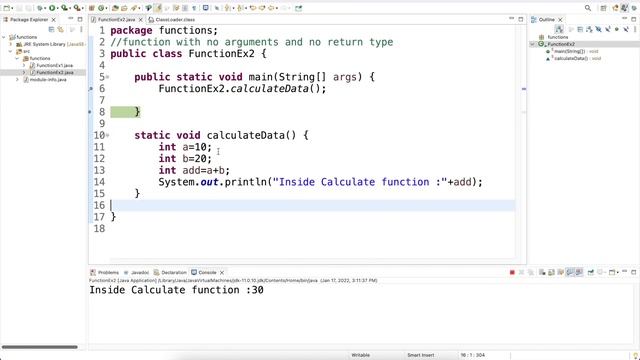
Task: Click Pin Console icon
Action: [591, 272]
